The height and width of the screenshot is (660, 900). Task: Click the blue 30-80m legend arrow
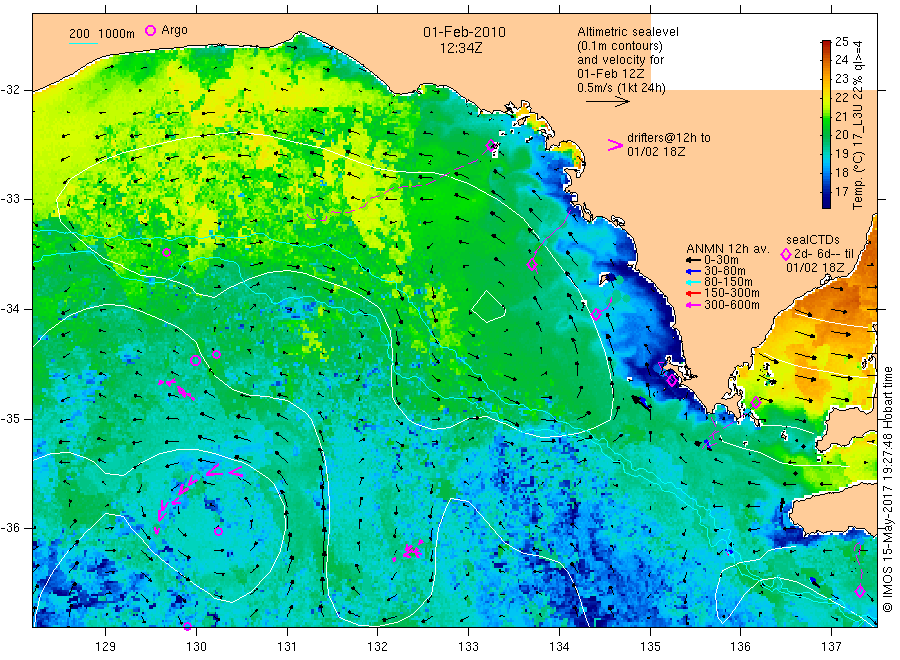(693, 271)
